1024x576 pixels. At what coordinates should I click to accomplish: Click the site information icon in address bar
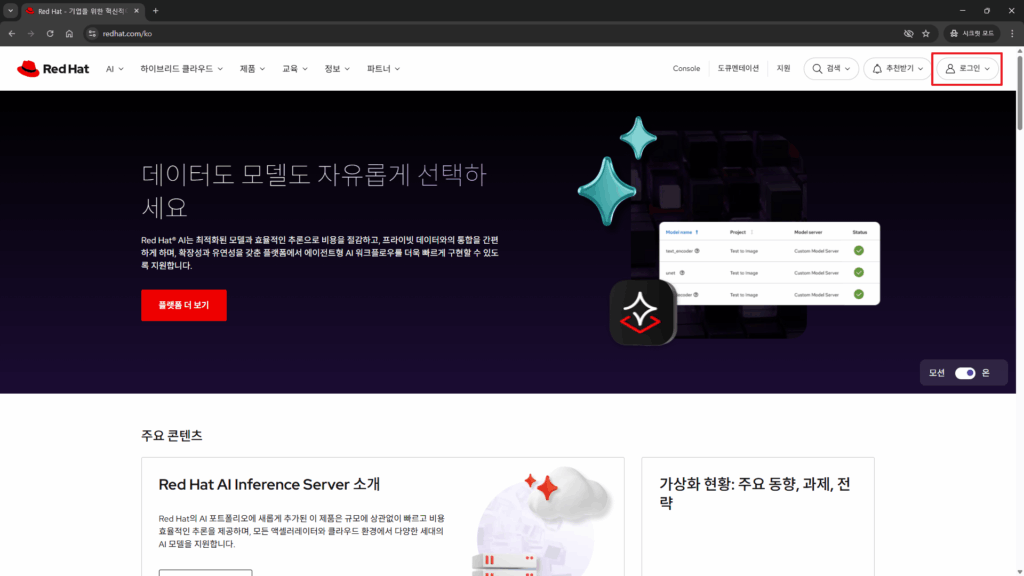pos(92,33)
